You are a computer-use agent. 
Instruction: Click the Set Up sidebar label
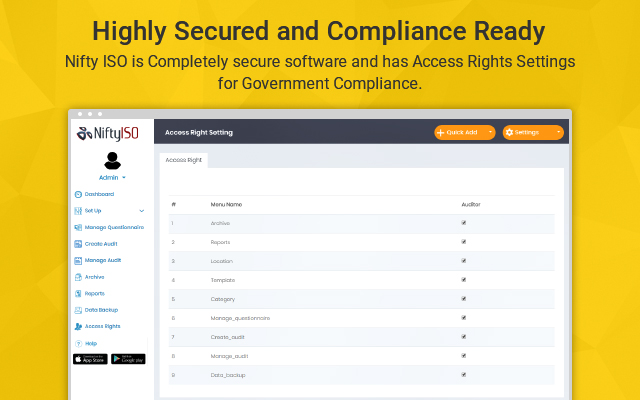click(x=93, y=211)
